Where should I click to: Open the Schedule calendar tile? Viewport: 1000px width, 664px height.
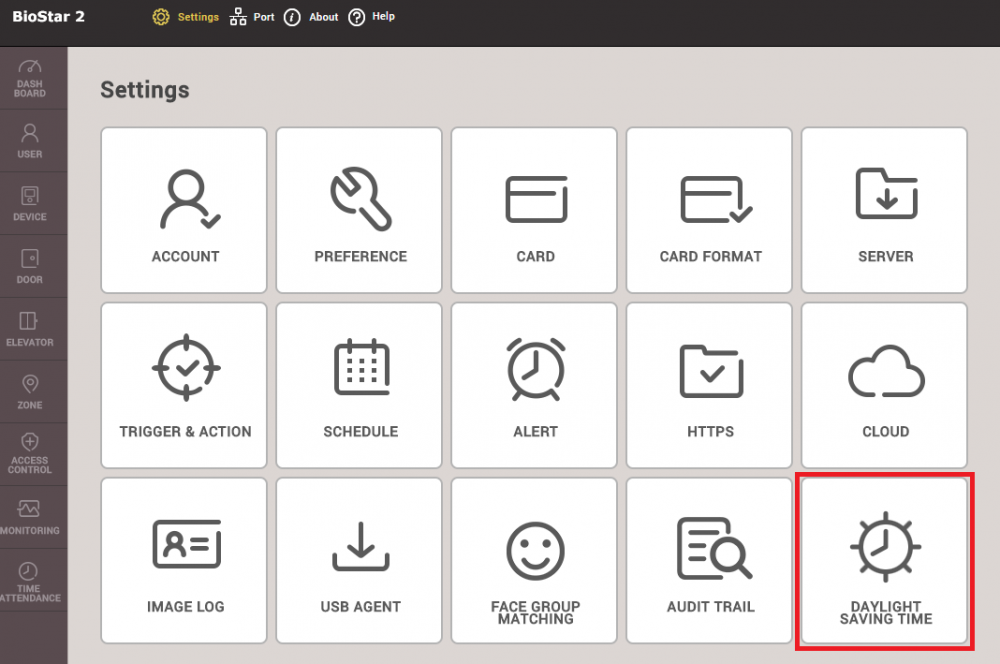coord(360,385)
